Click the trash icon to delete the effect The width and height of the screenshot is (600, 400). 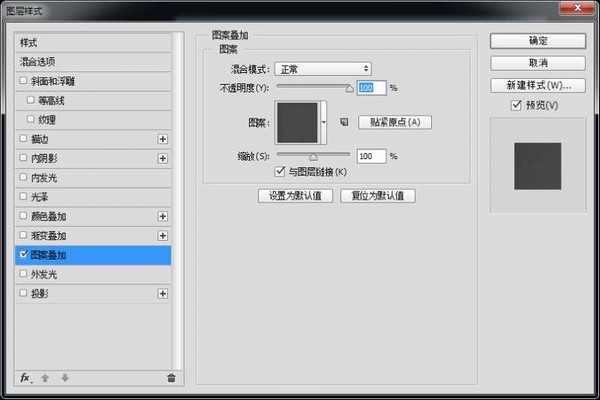pos(171,377)
